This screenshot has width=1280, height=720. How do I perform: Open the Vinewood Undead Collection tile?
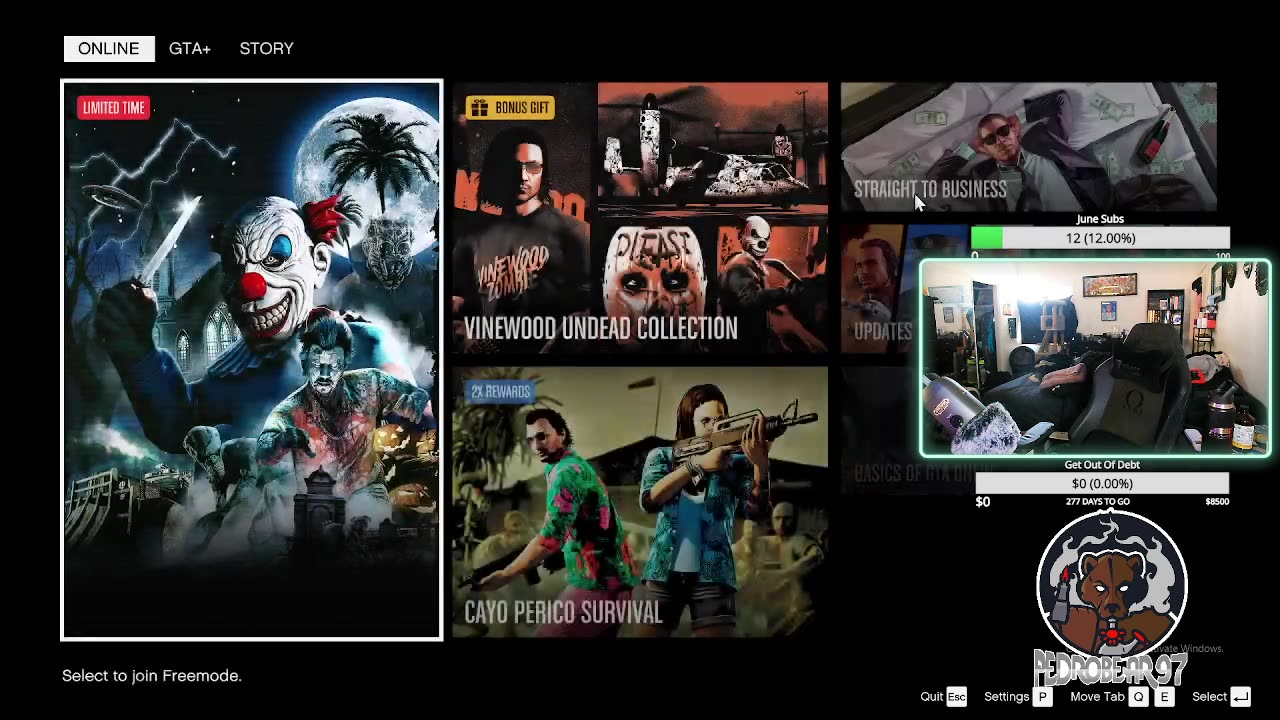(640, 218)
